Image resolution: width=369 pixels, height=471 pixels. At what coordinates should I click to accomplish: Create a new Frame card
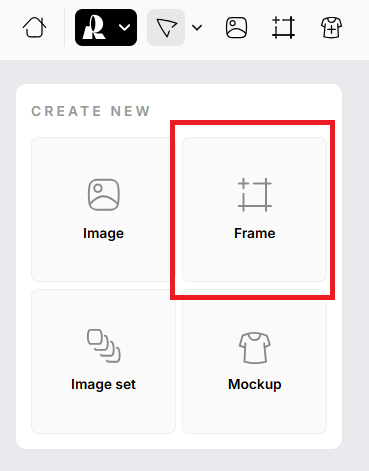click(254, 210)
